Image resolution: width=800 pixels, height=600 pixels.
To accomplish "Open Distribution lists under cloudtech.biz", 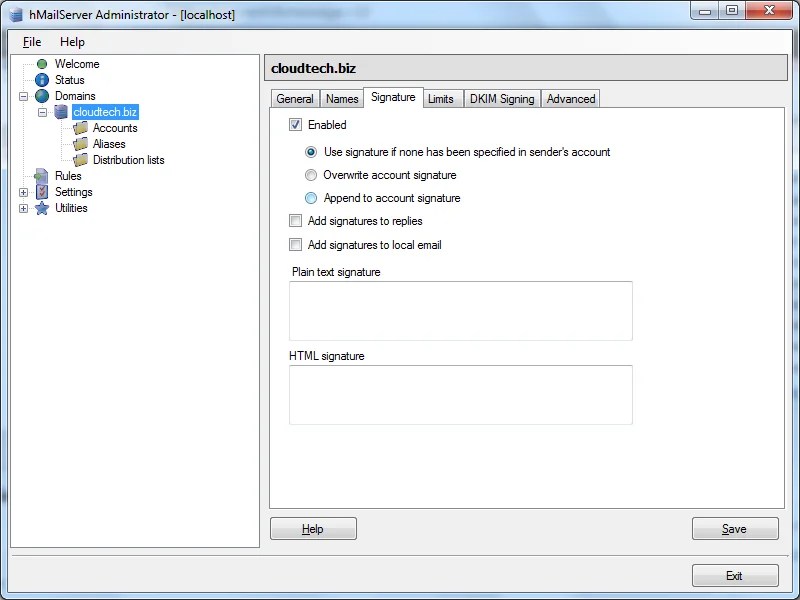I will (129, 160).
